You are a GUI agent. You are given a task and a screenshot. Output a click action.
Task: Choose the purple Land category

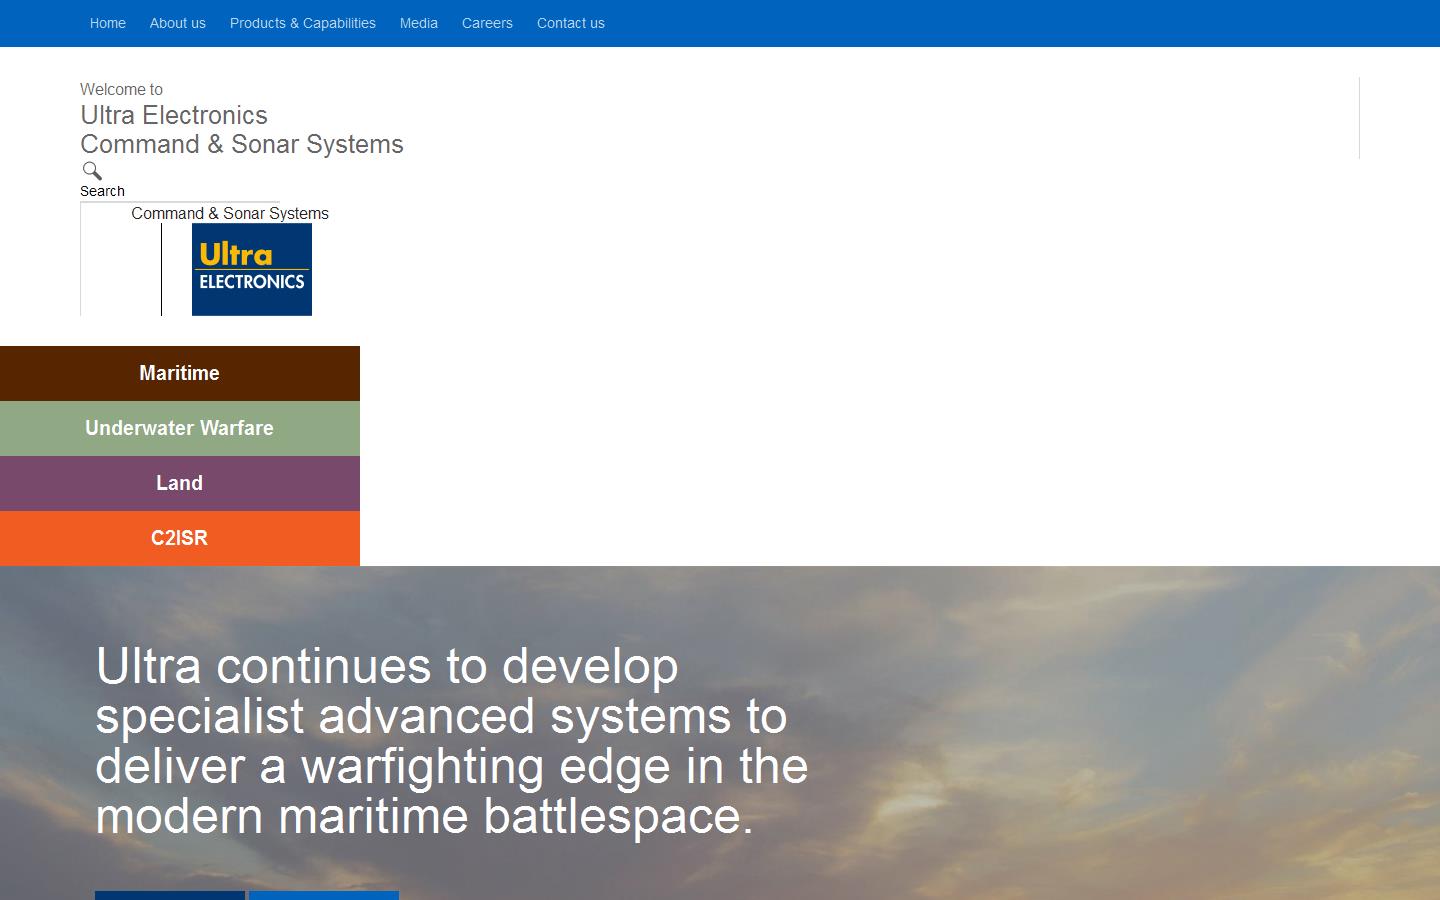click(x=180, y=483)
